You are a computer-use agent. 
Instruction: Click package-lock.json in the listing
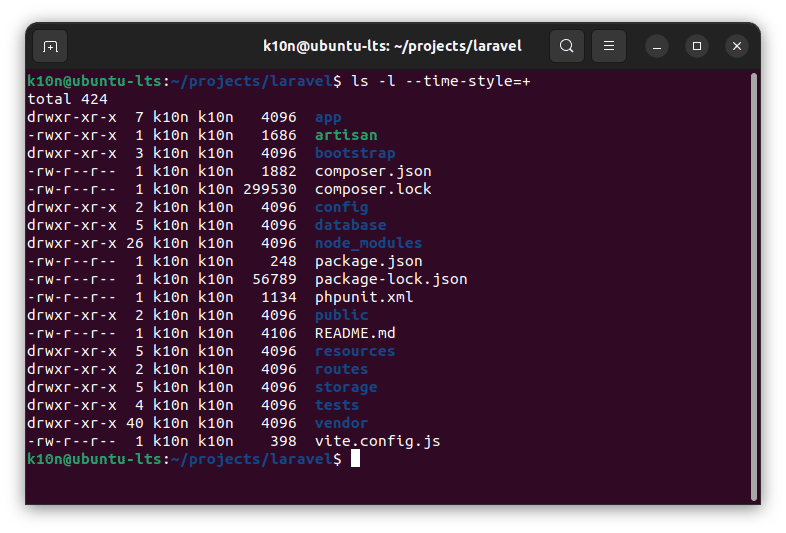(391, 279)
